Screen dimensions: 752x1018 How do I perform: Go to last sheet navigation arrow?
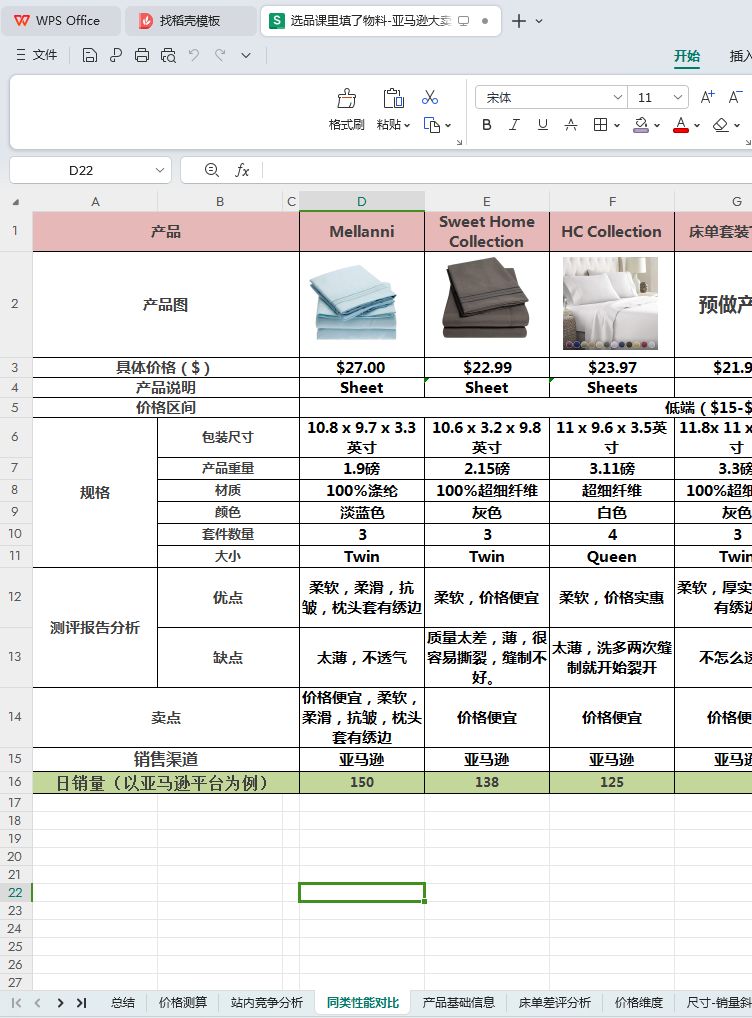81,1002
